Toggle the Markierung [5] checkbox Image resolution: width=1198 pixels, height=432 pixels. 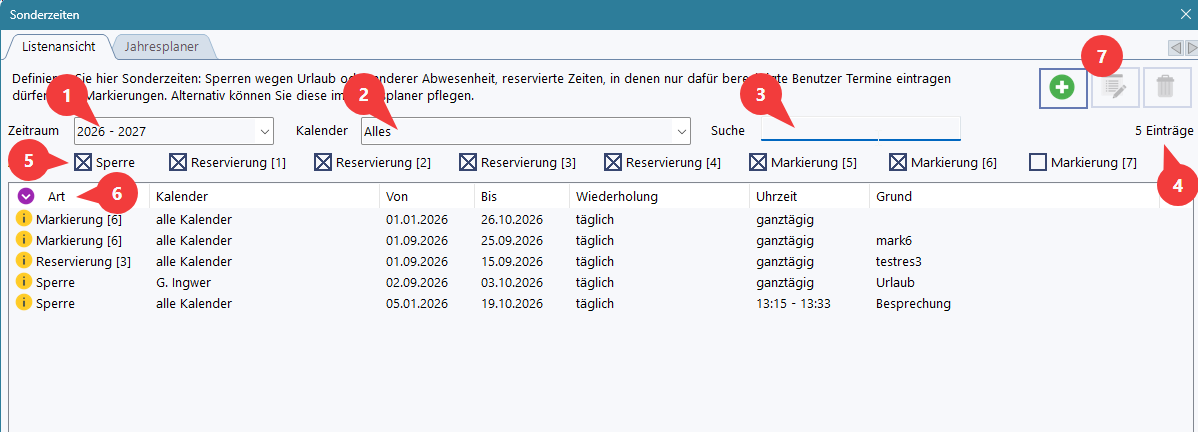[x=758, y=162]
